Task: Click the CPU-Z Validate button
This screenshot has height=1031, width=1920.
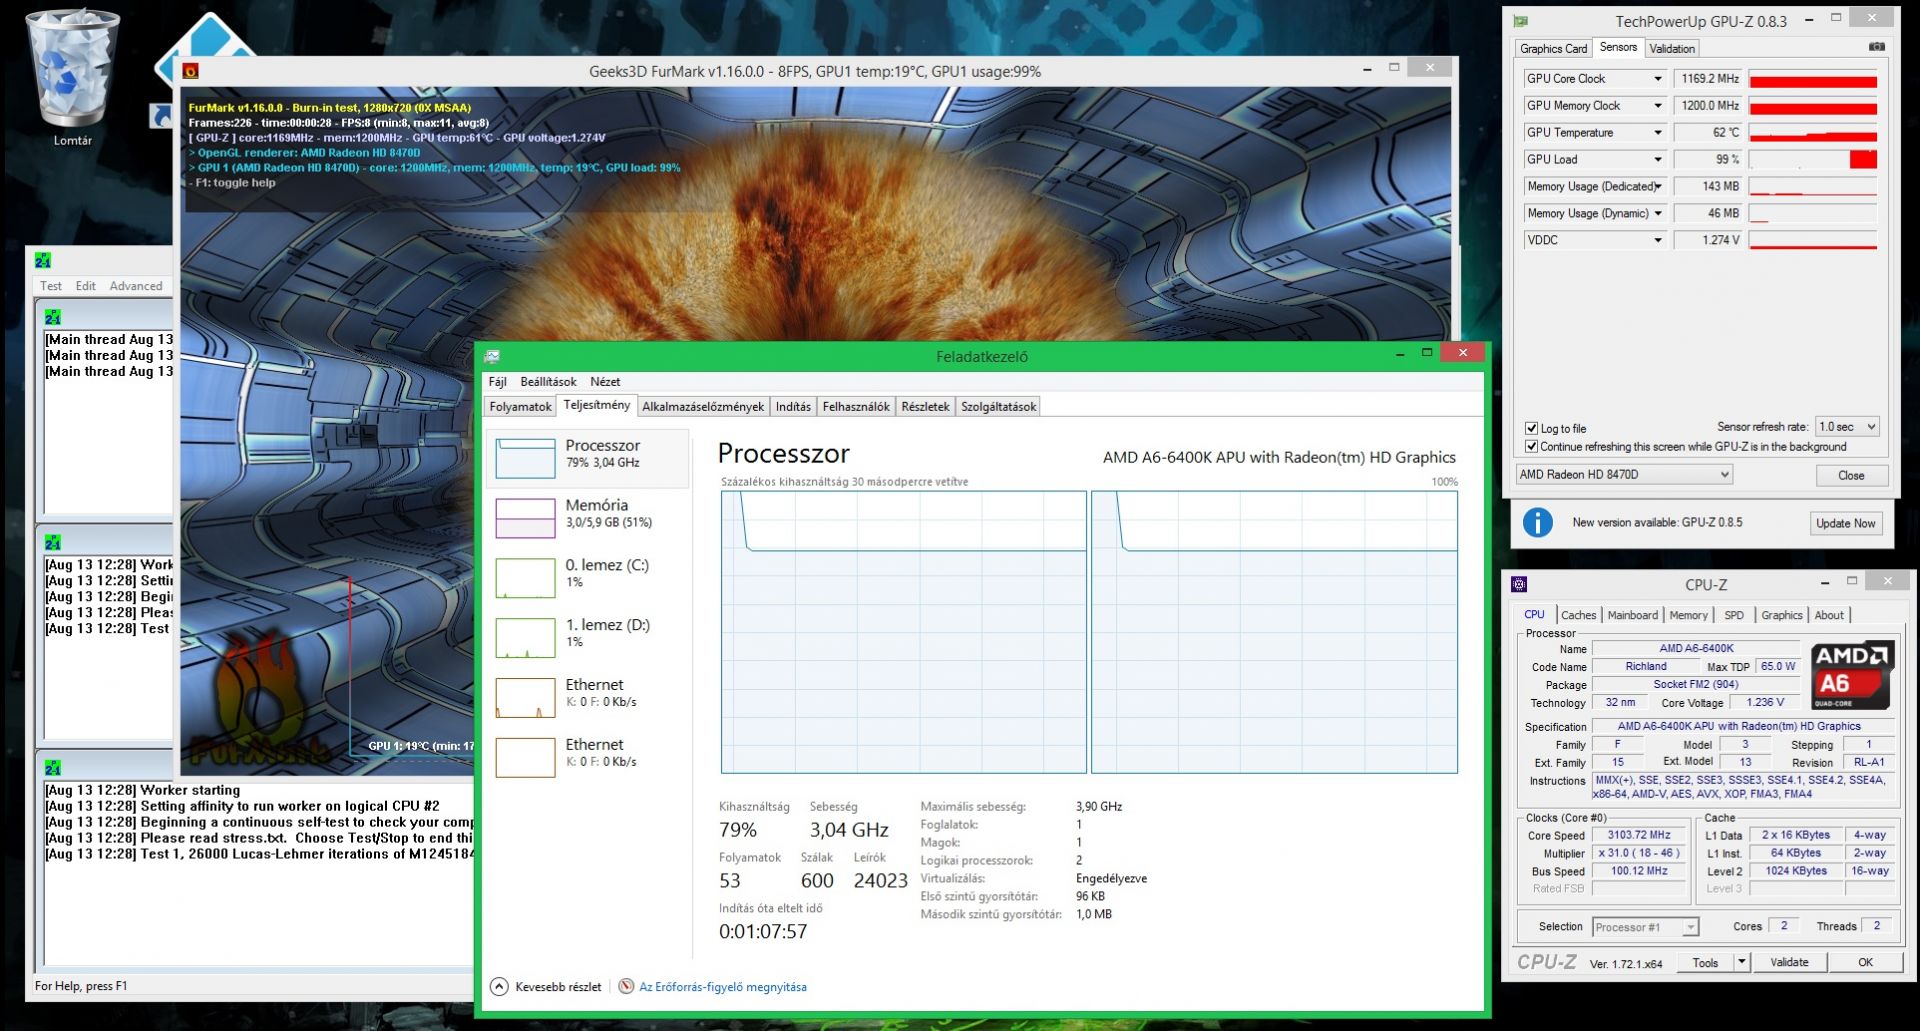Action: tap(1789, 962)
